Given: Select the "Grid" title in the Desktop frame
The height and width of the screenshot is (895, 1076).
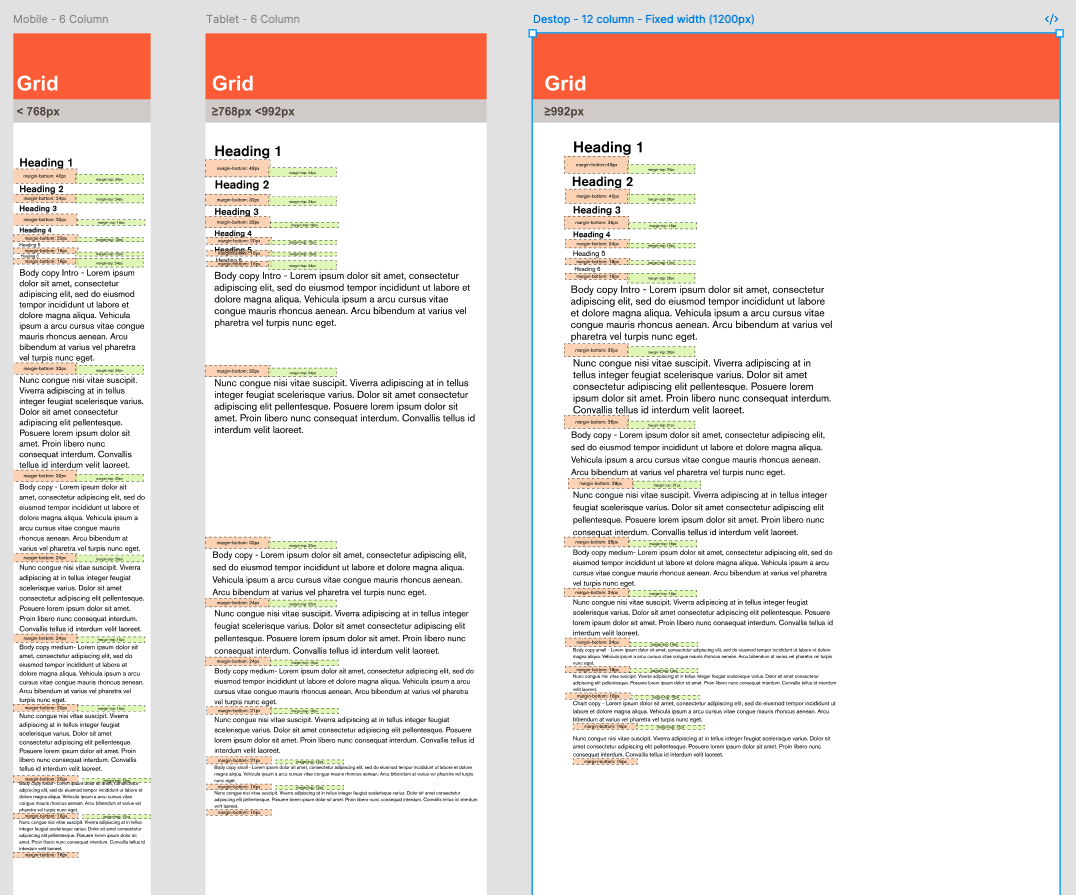Looking at the screenshot, I should pos(565,84).
